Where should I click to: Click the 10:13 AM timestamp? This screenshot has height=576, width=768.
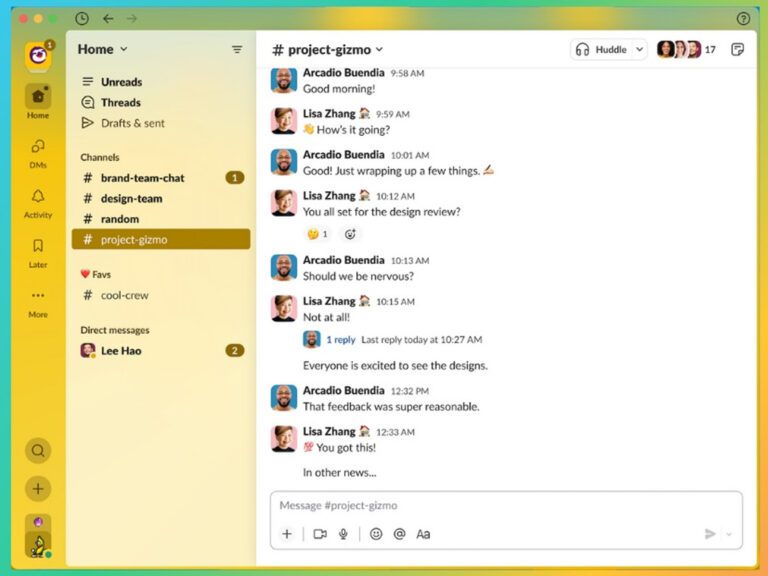(x=410, y=261)
